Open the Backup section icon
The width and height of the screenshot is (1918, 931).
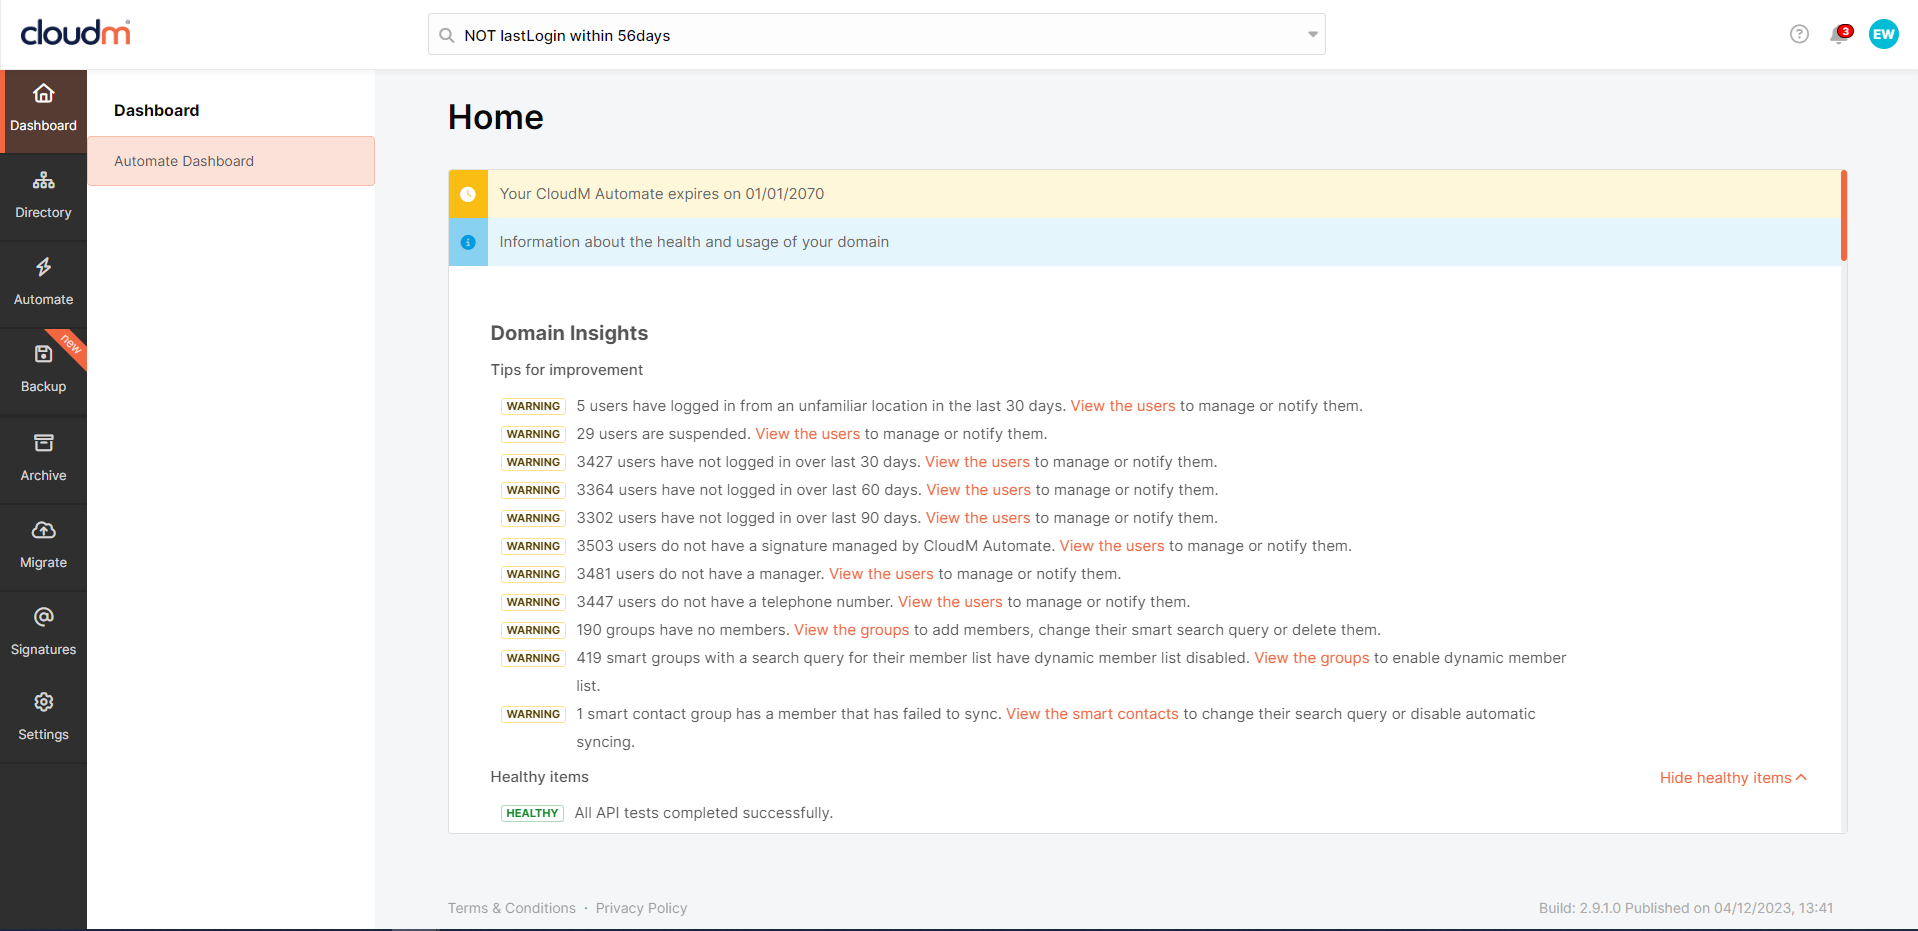43,354
